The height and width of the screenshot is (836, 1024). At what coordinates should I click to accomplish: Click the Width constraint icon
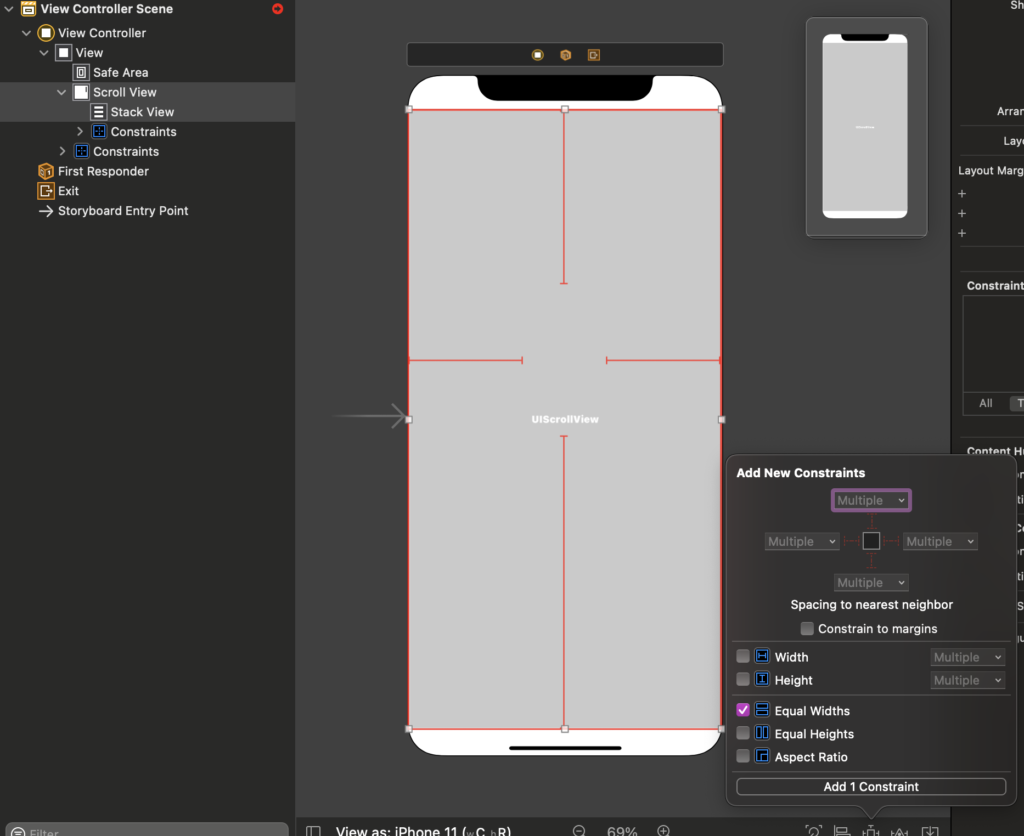point(761,656)
